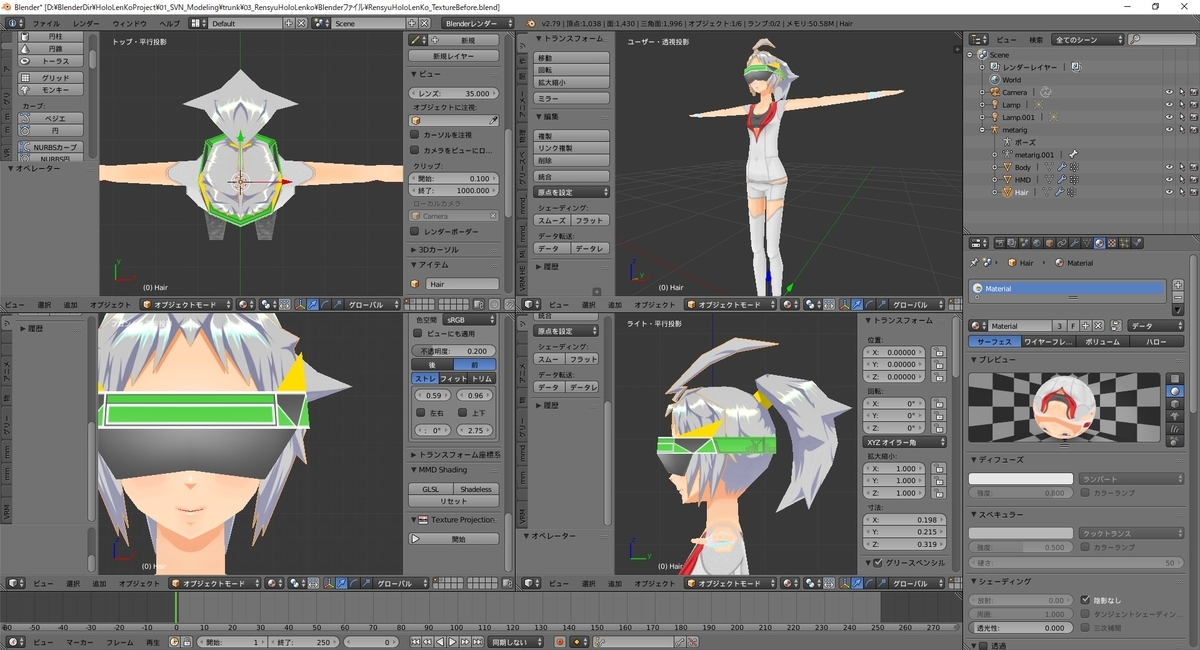
Task: Open the 全てのシーン outliner filter dropdown
Action: 1086,40
